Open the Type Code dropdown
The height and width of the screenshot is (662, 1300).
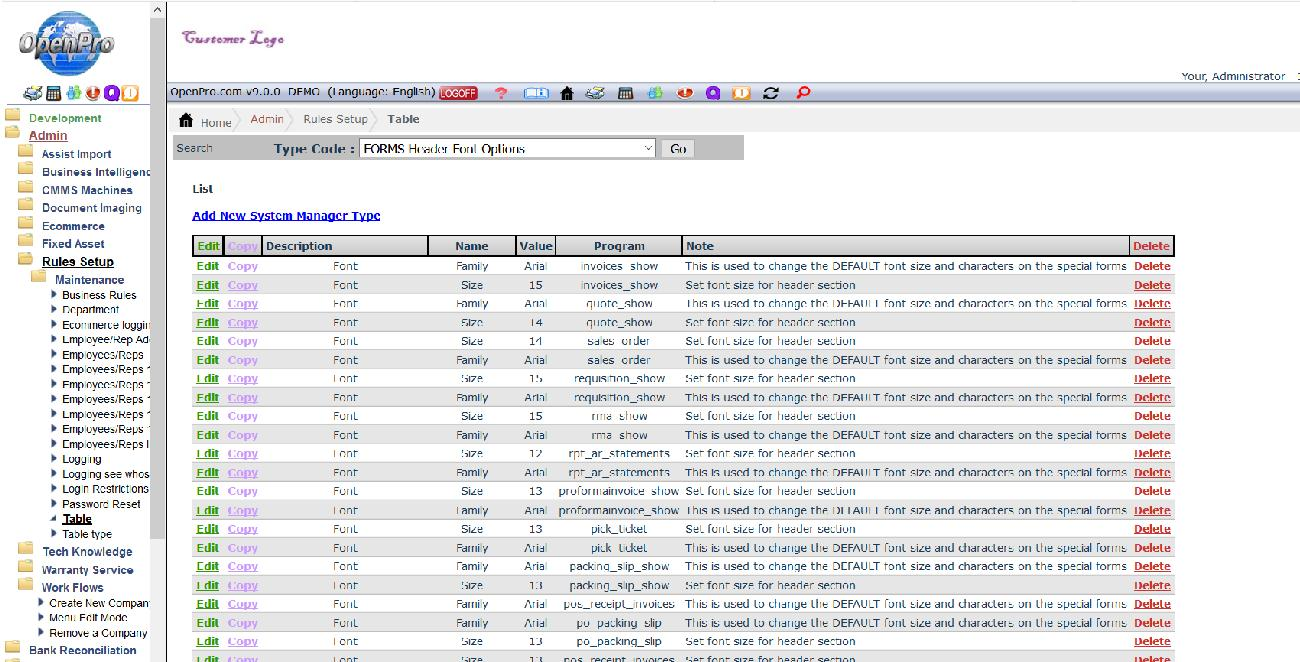508,149
